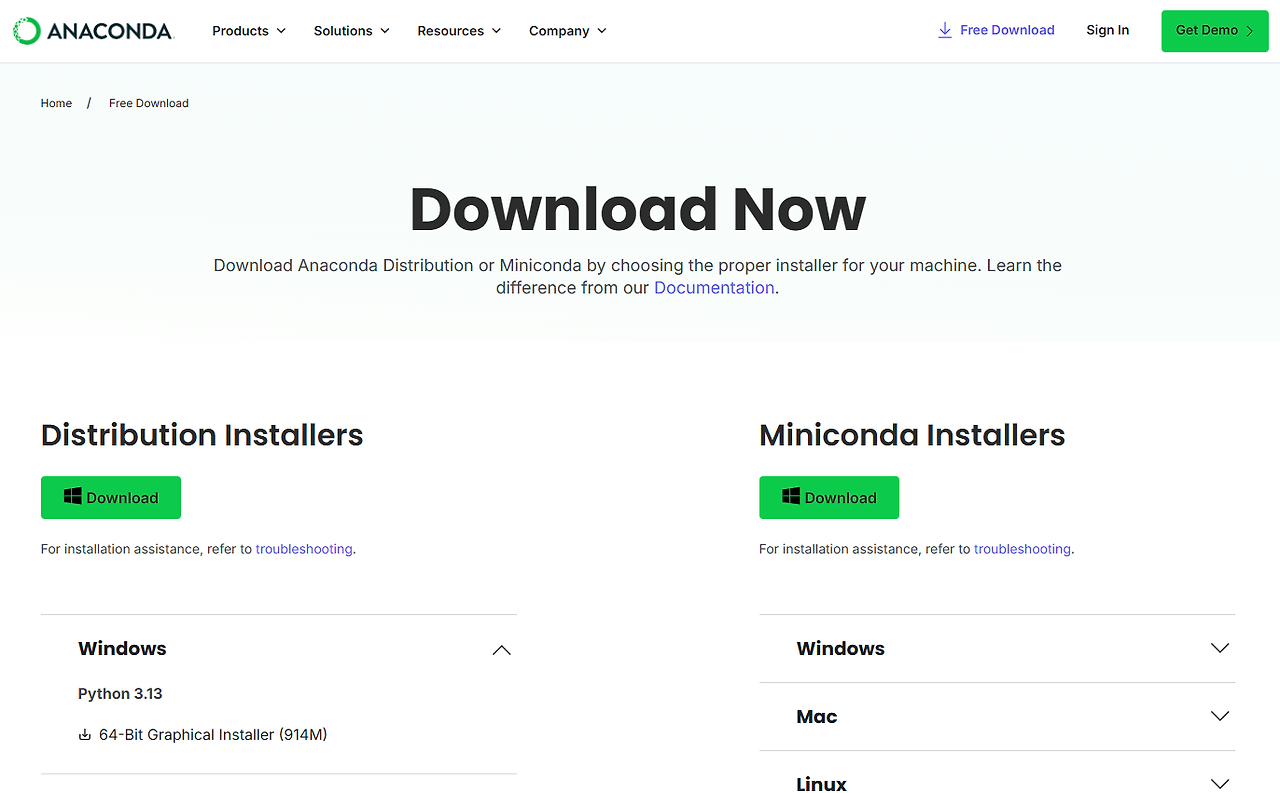The image size is (1280, 793).
Task: Click Sign In
Action: pyautogui.click(x=1108, y=30)
